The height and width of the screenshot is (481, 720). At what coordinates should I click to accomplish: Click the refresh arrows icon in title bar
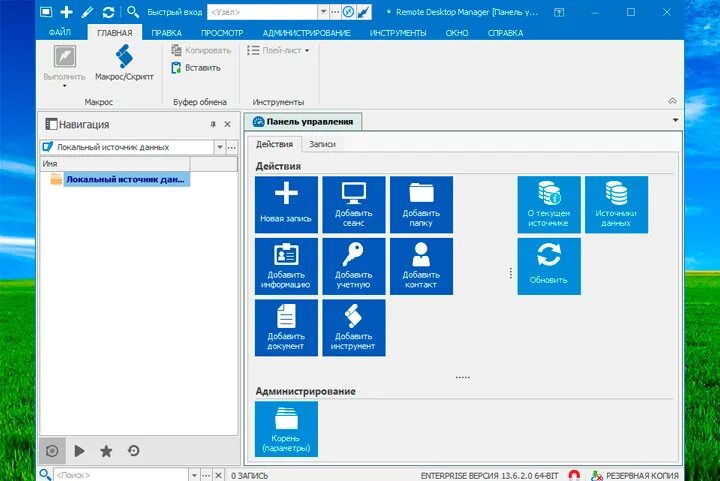pyautogui.click(x=108, y=12)
